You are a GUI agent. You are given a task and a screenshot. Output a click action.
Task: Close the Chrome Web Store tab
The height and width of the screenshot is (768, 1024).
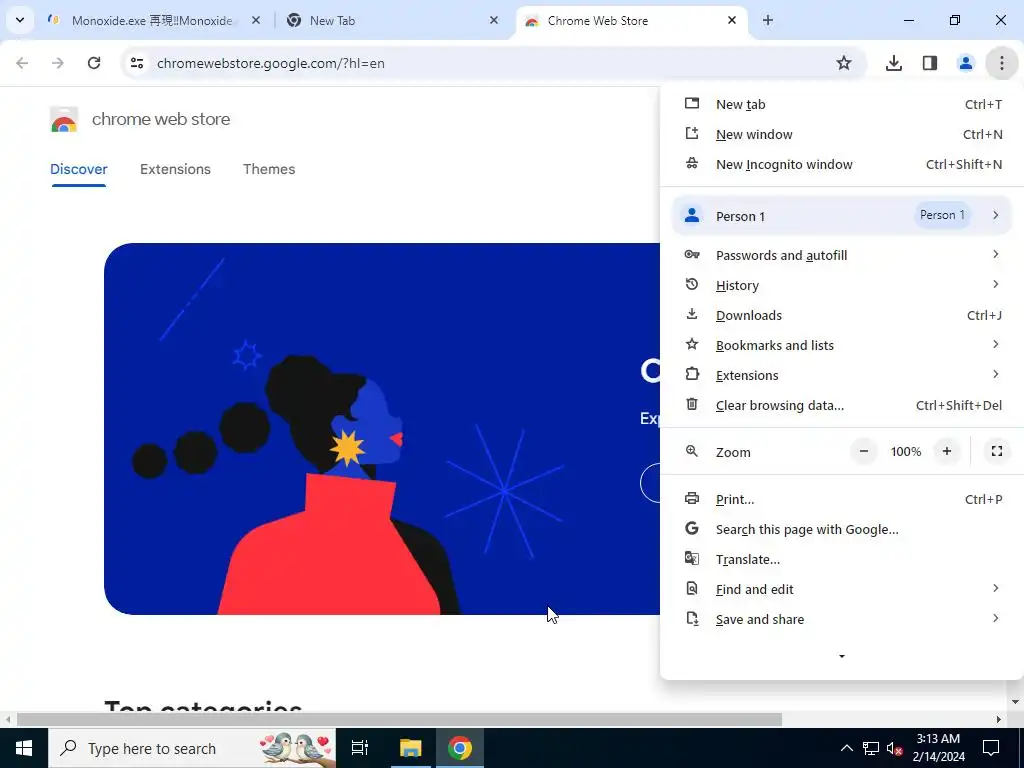coord(732,20)
